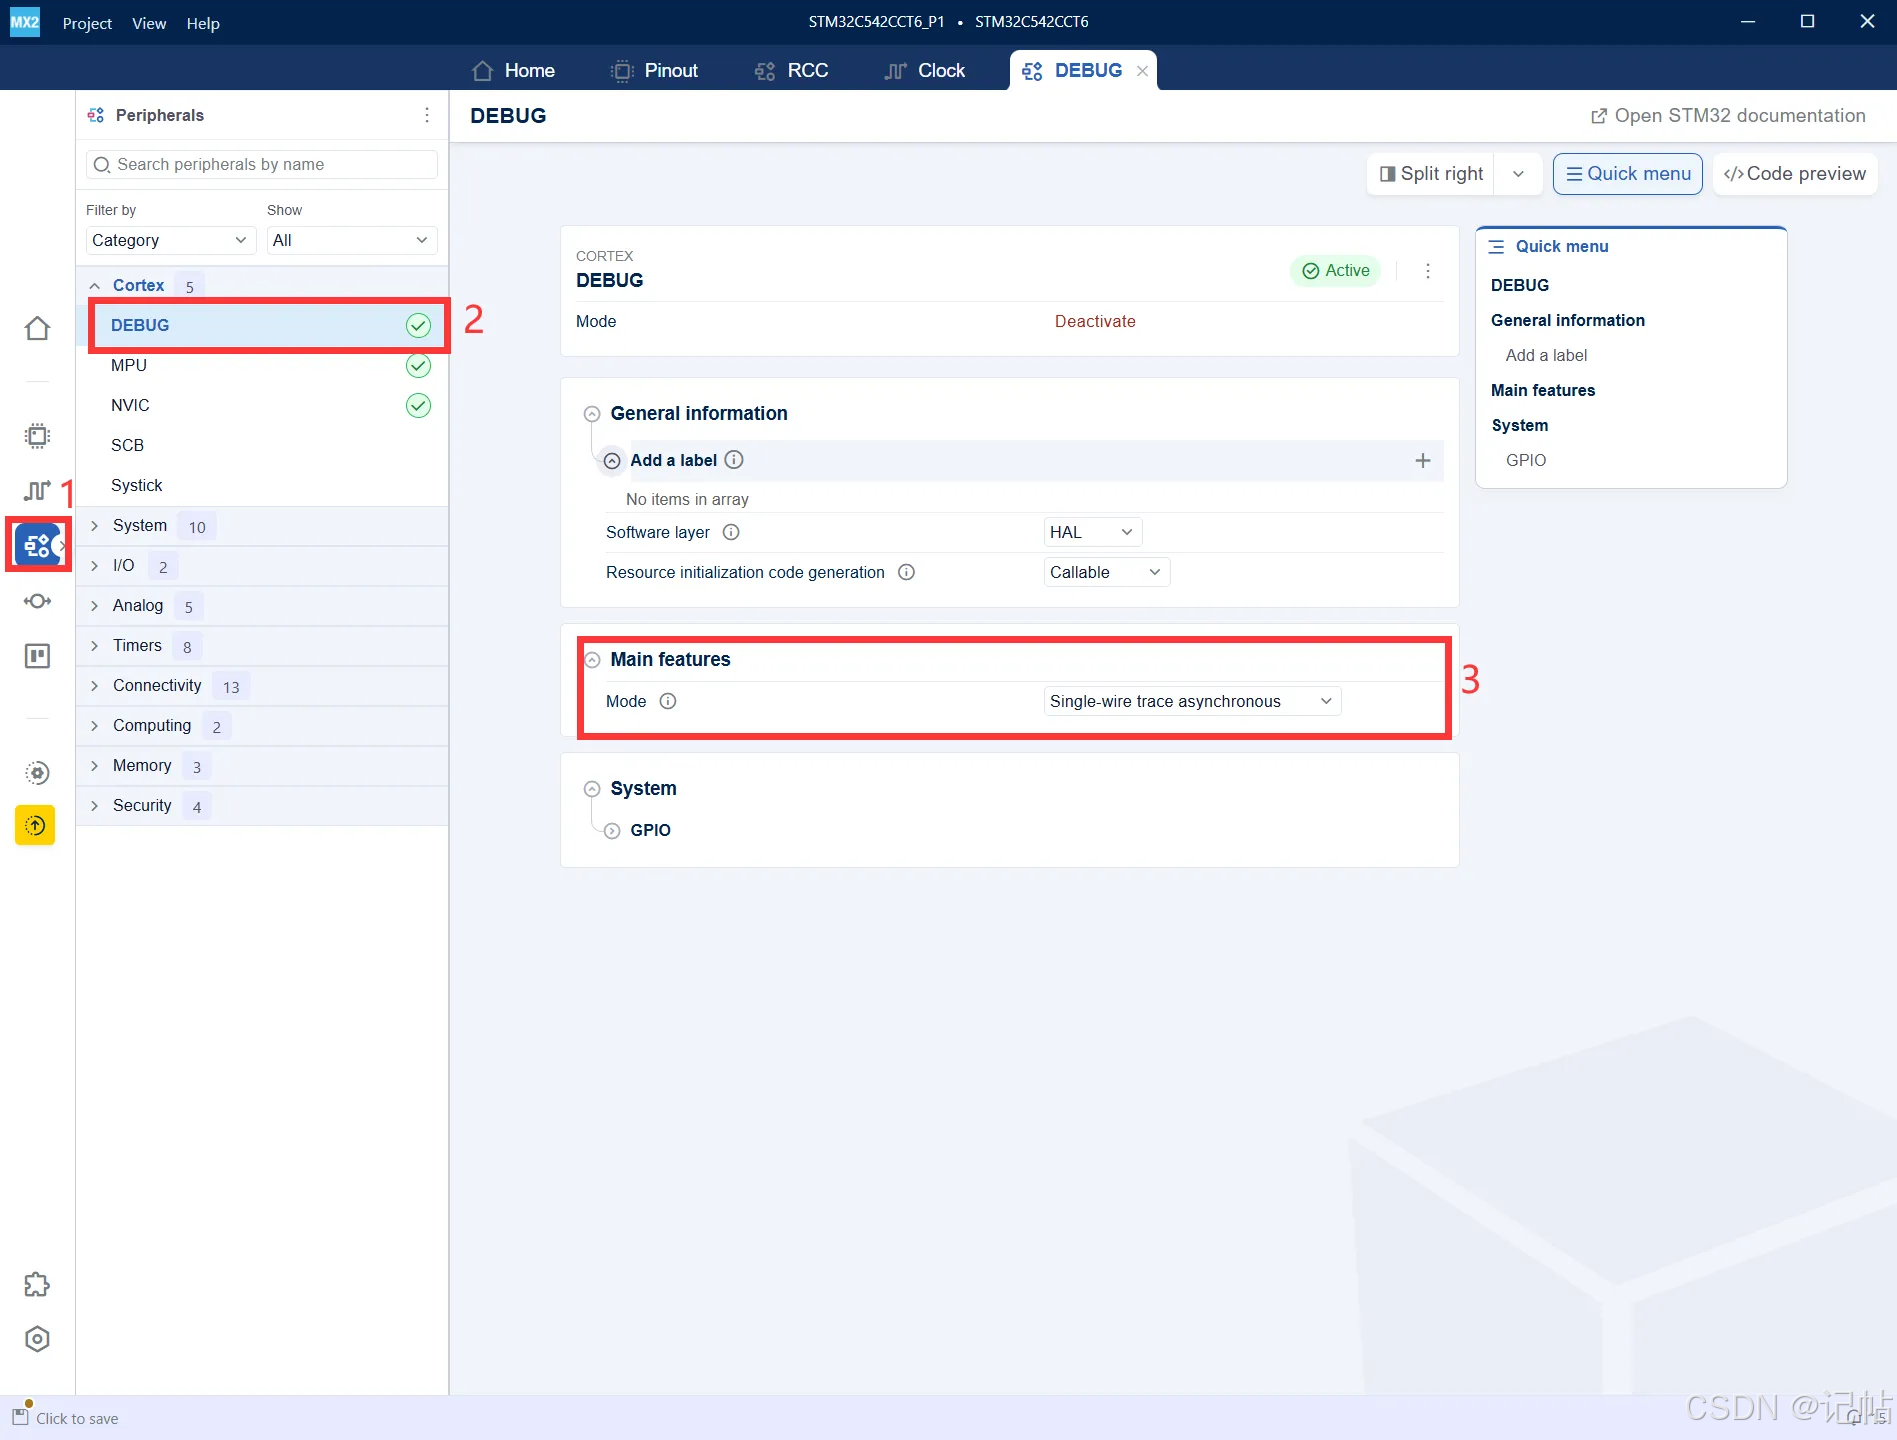Show info for Resource initialization code generation

(906, 572)
